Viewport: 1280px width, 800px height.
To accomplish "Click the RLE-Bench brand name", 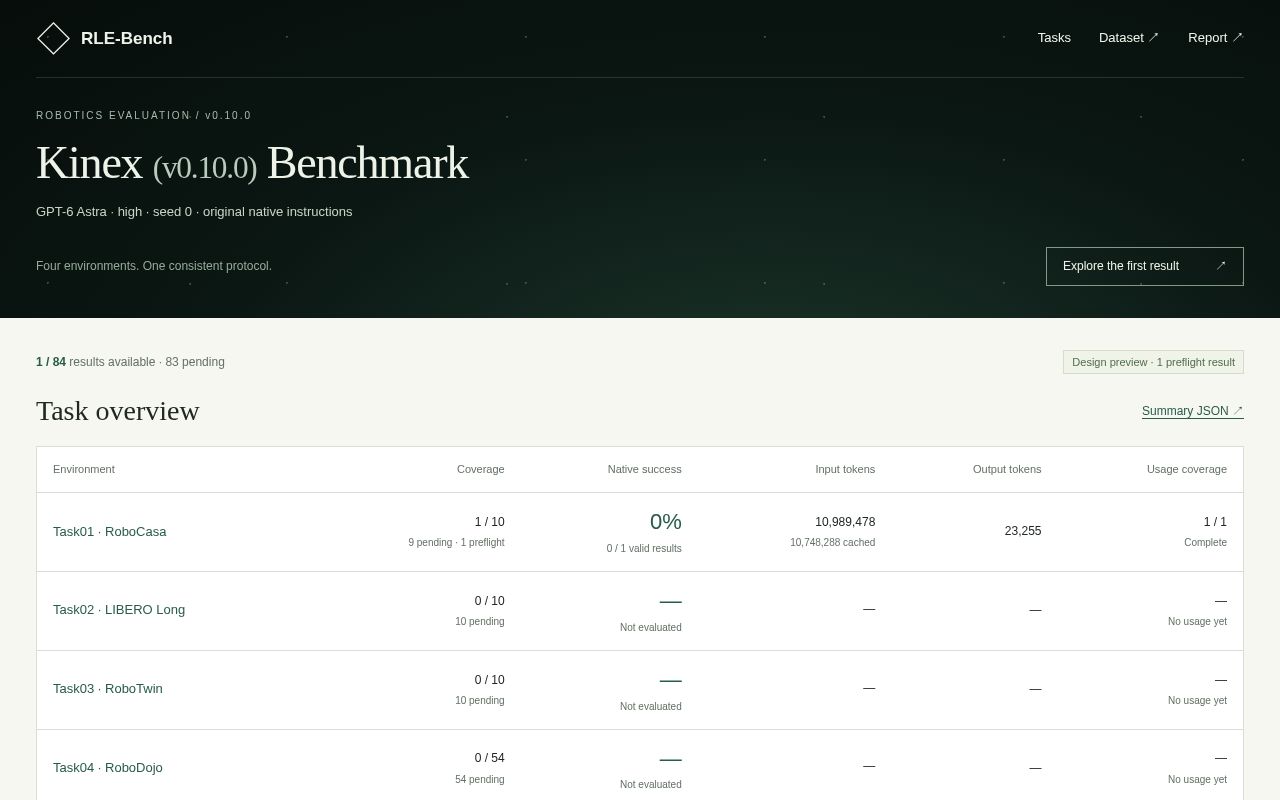I will (127, 38).
